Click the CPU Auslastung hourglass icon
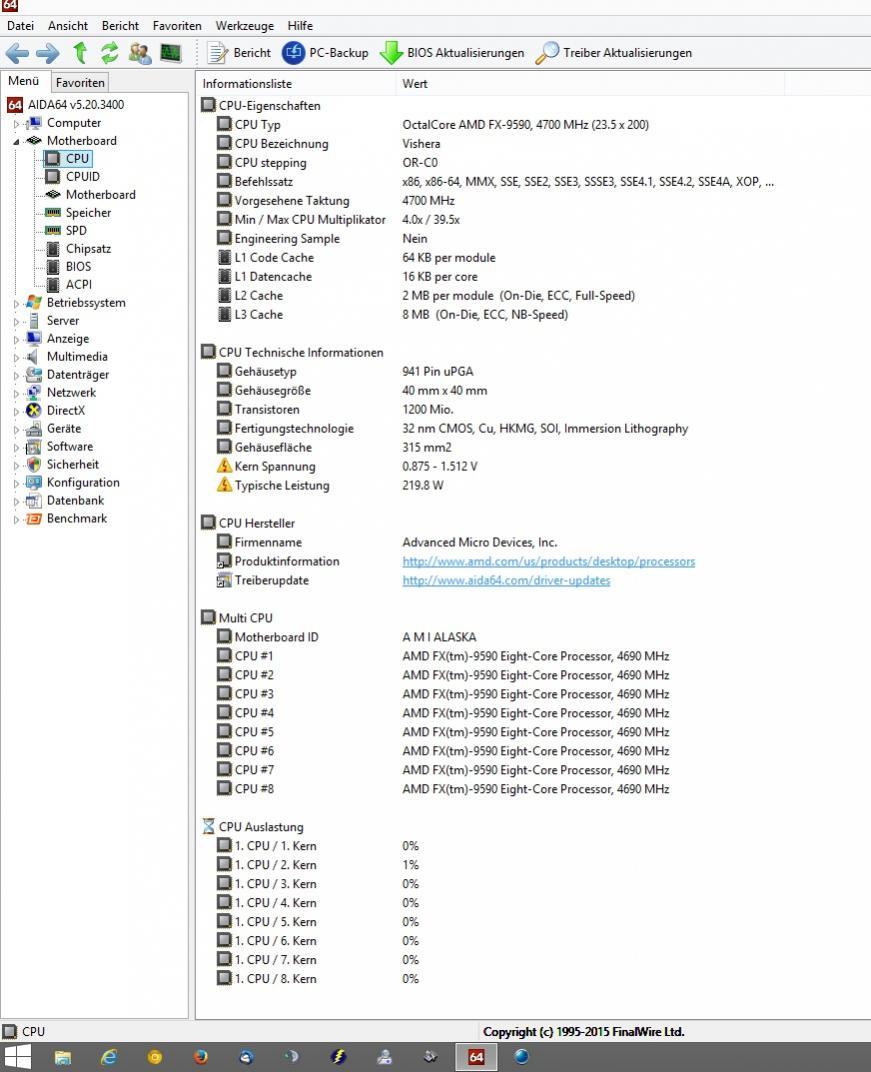This screenshot has width=871, height=1072. click(x=209, y=826)
